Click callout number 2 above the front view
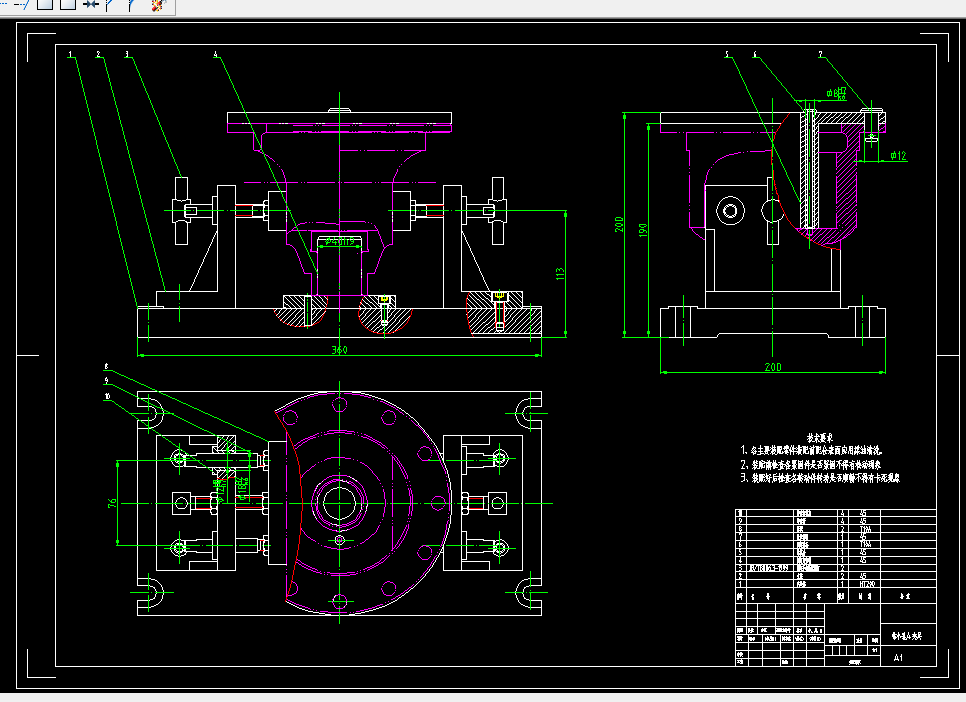The width and height of the screenshot is (966, 702). click(x=98, y=54)
